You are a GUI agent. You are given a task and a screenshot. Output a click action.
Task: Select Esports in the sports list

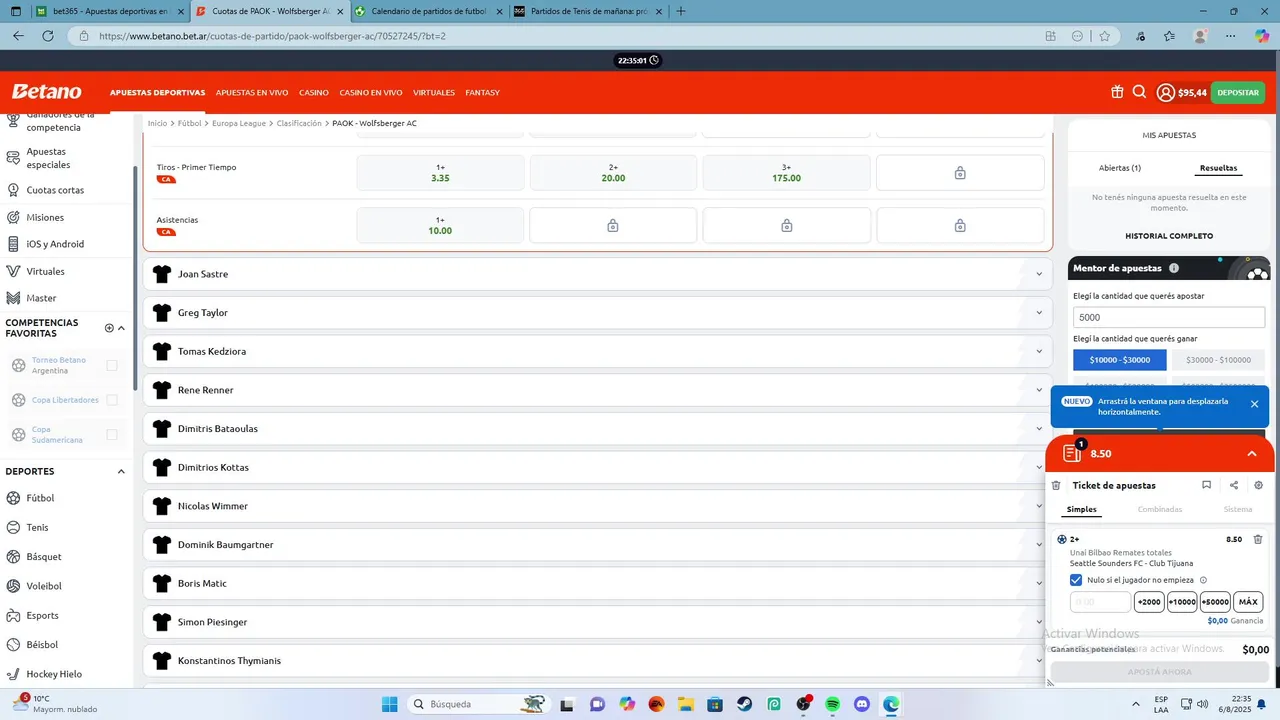coord(42,615)
